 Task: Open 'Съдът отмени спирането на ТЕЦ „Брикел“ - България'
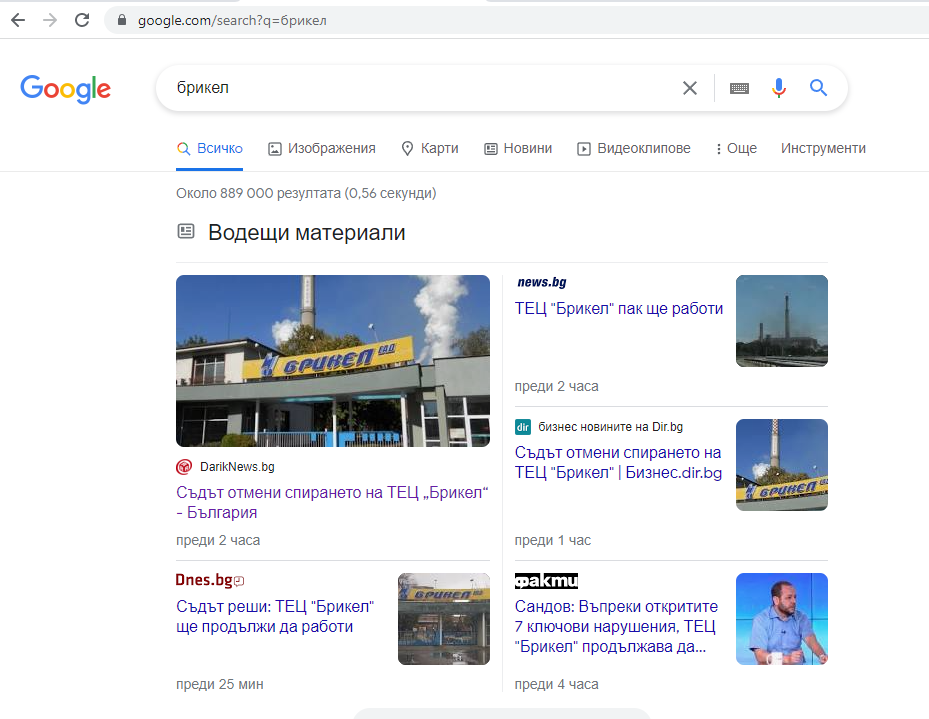(x=332, y=502)
